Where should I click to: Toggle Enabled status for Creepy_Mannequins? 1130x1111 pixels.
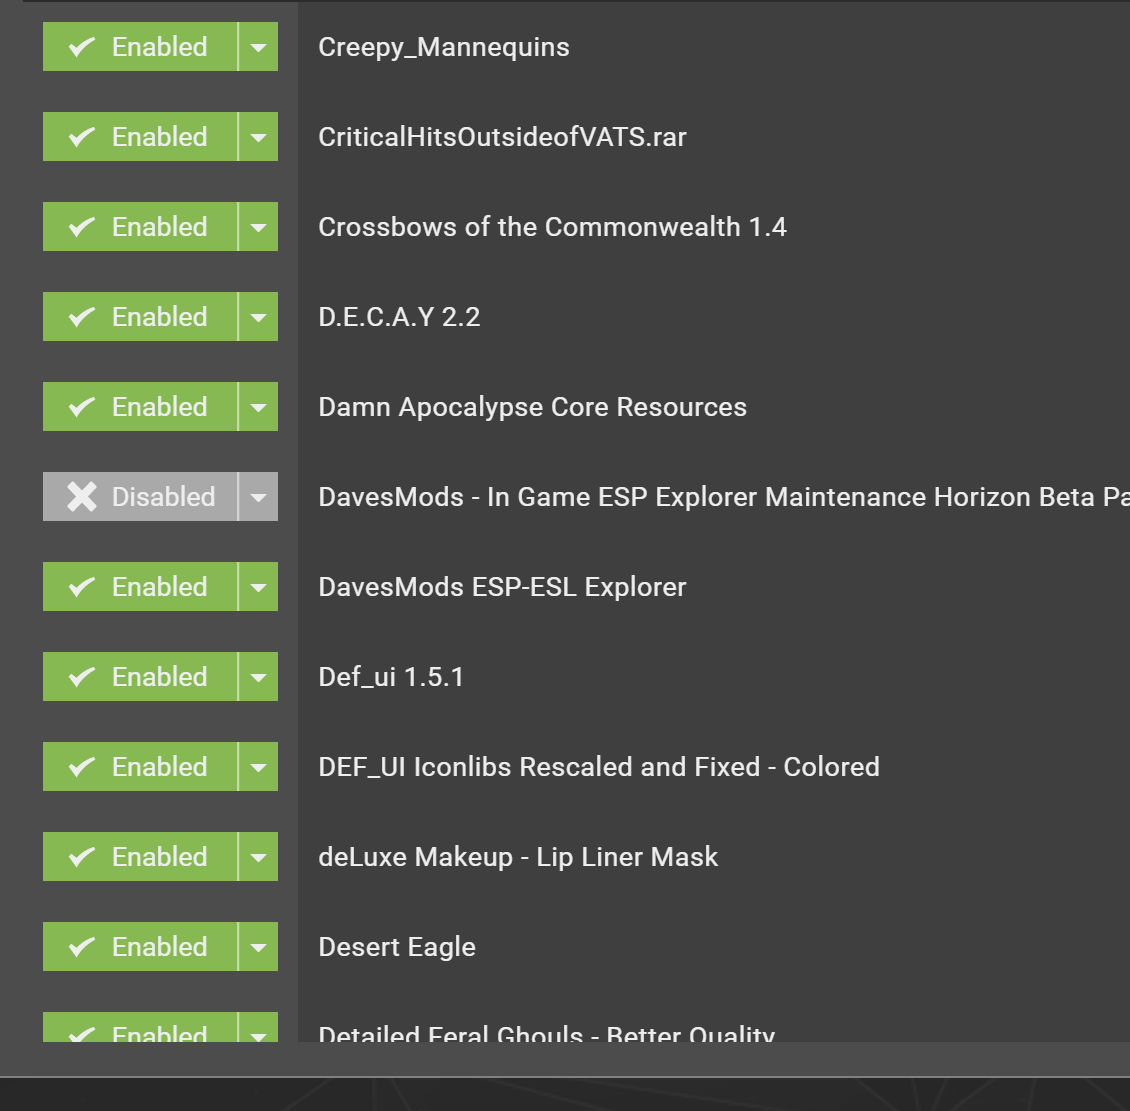140,47
